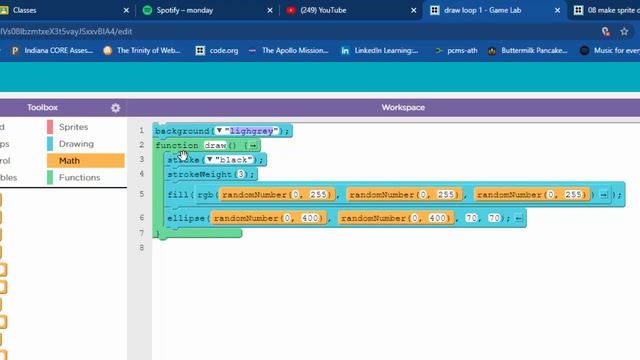Click the arrow at end of rgb block
640x360 pixels.
click(604, 195)
